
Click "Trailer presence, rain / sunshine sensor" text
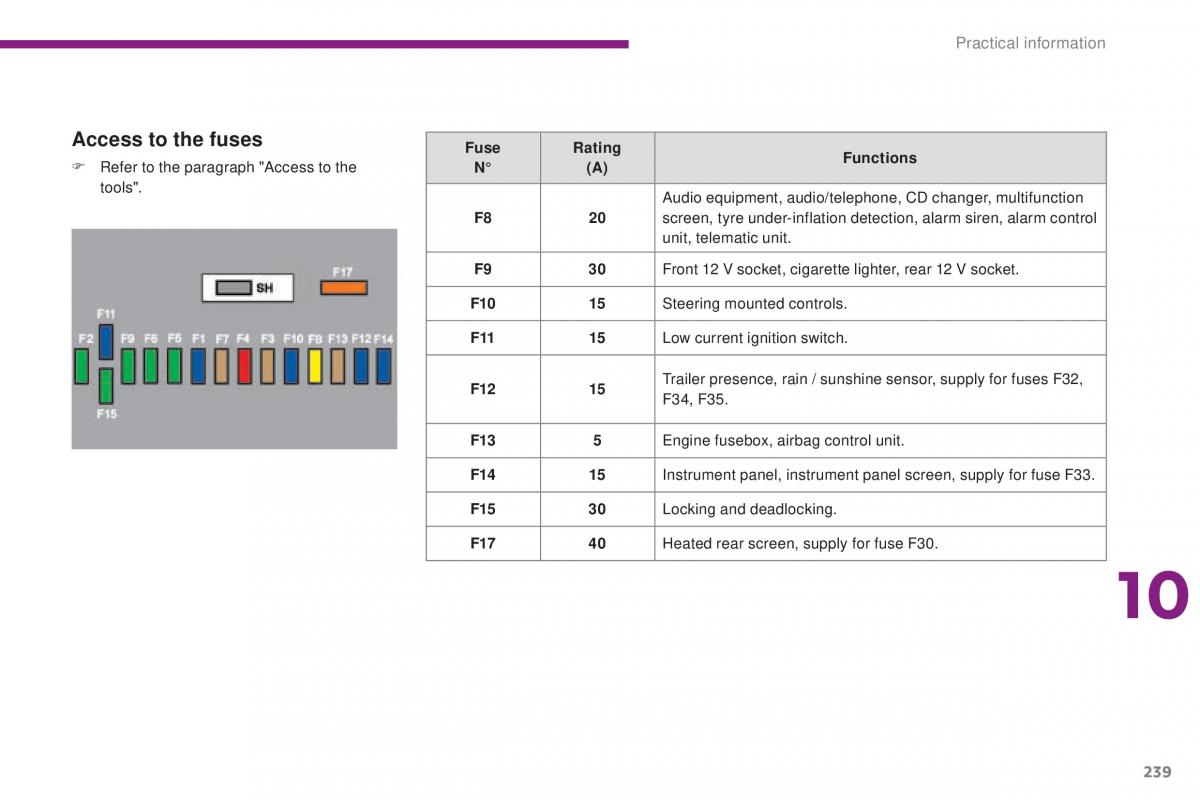(x=873, y=389)
